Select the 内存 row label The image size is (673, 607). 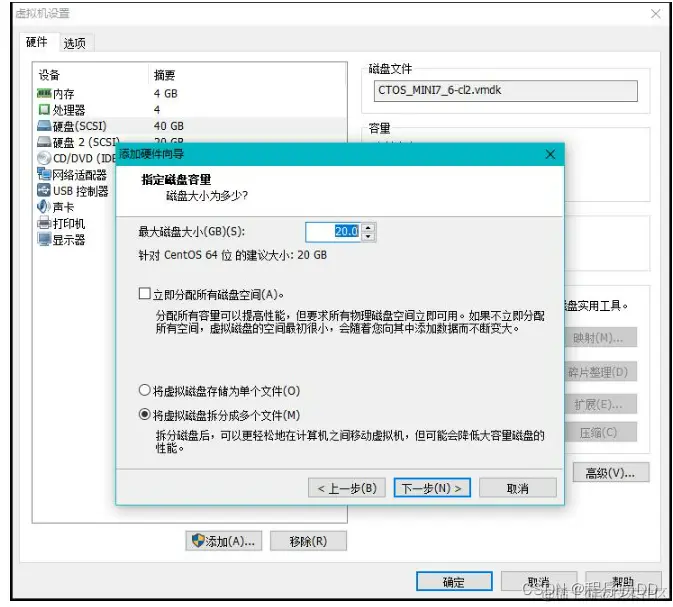pos(64,94)
